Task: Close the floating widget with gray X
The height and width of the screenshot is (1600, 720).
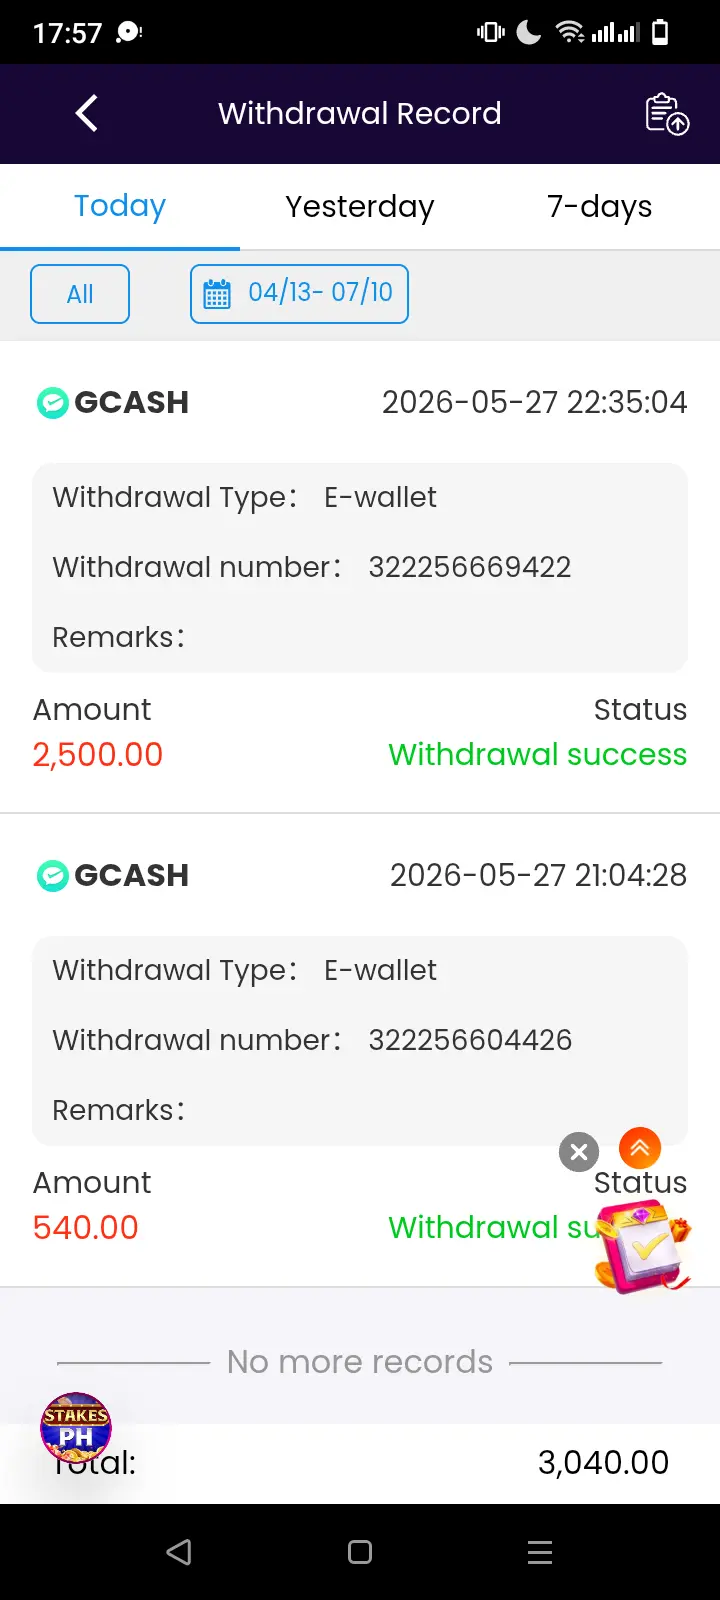Action: (x=579, y=1152)
